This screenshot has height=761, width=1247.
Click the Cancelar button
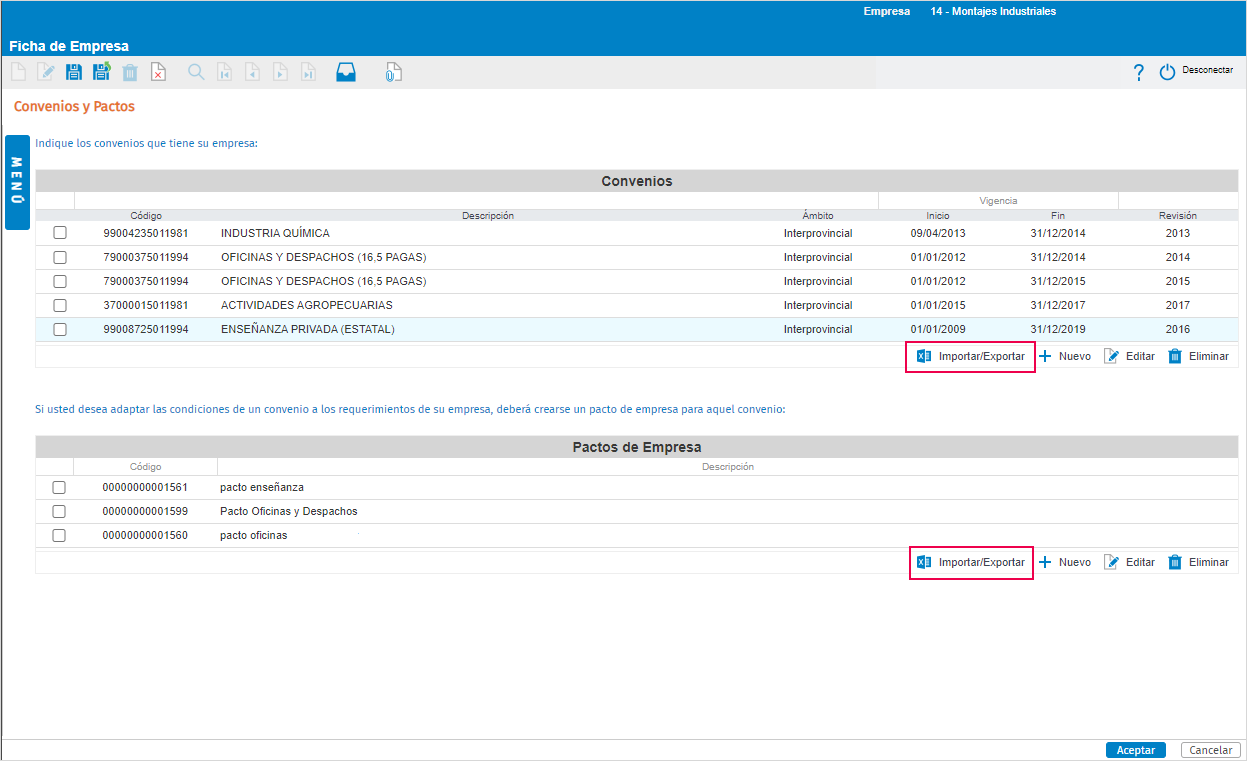click(1210, 750)
